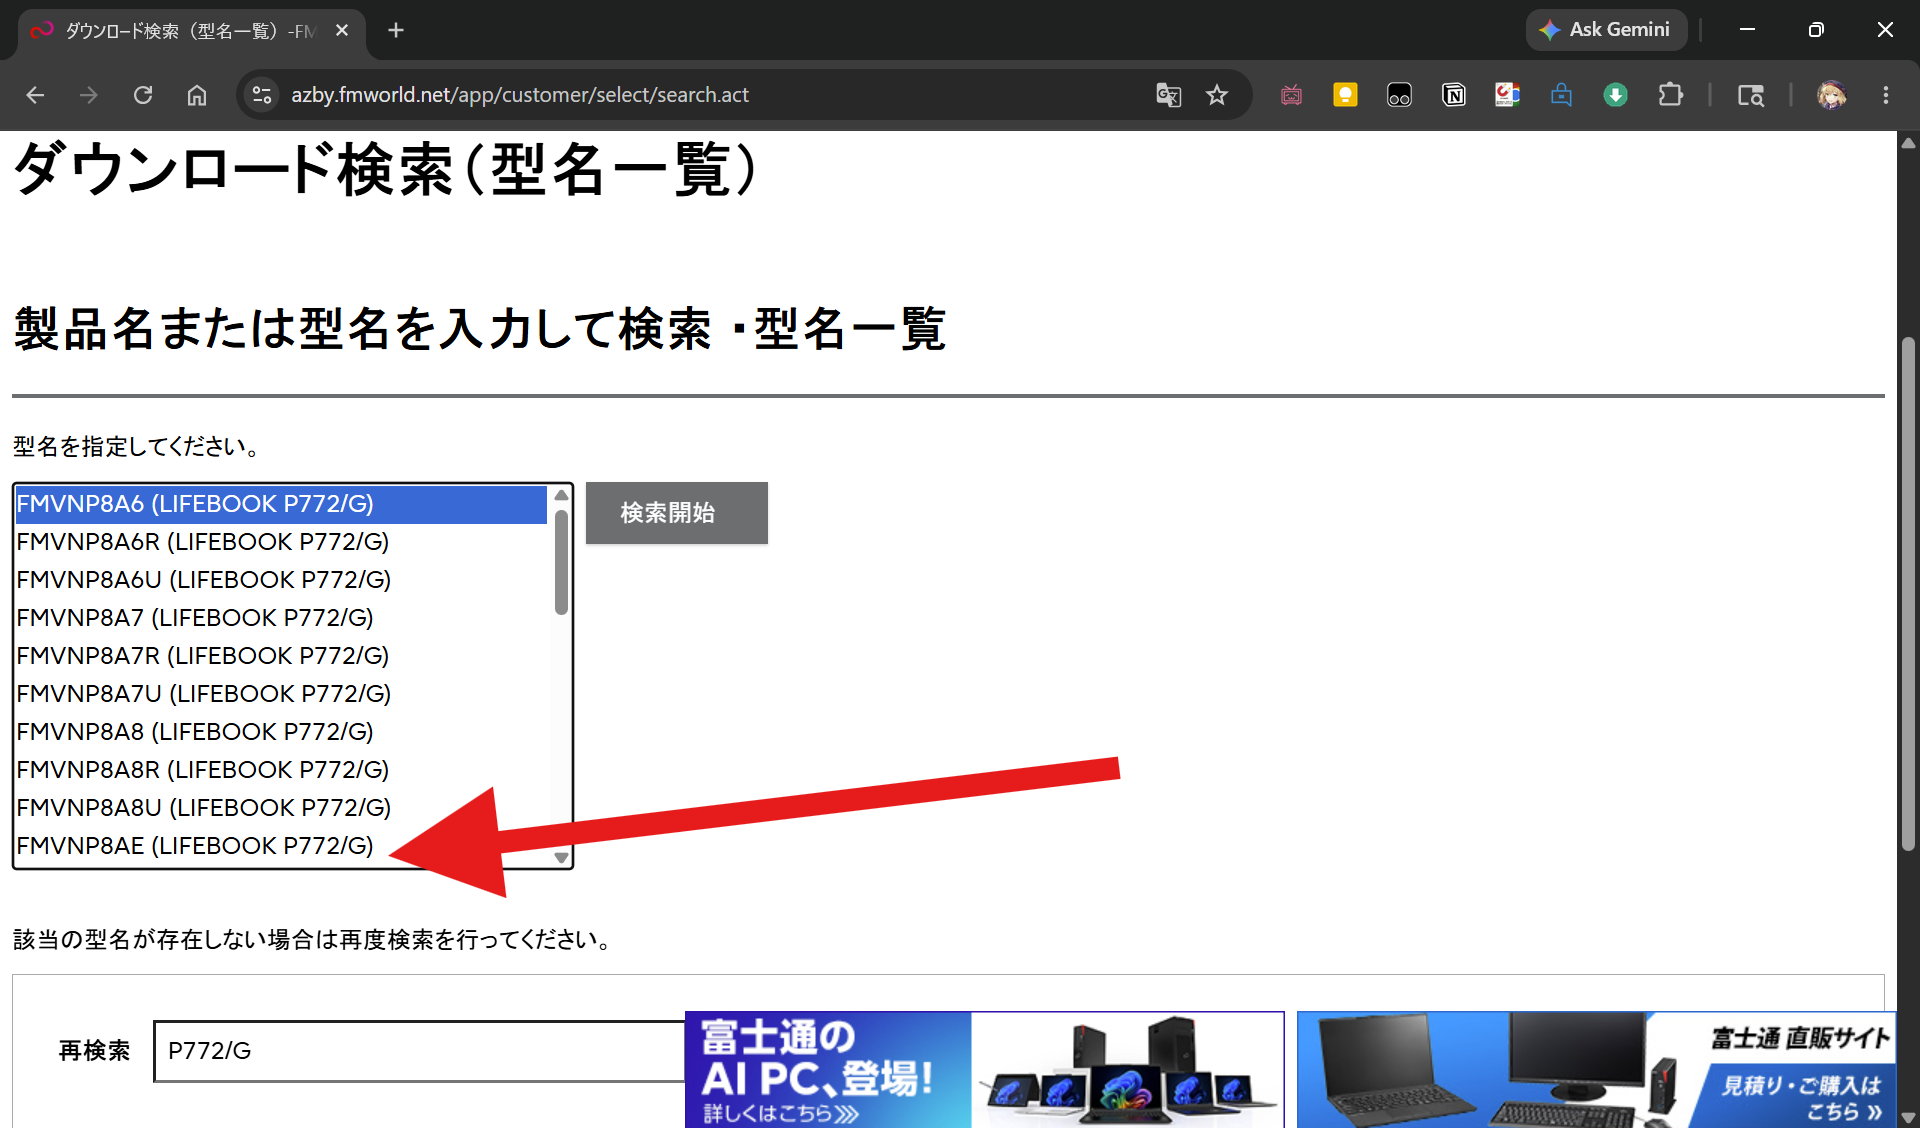This screenshot has width=1920, height=1128.
Task: Click the address bar URL
Action: point(520,95)
